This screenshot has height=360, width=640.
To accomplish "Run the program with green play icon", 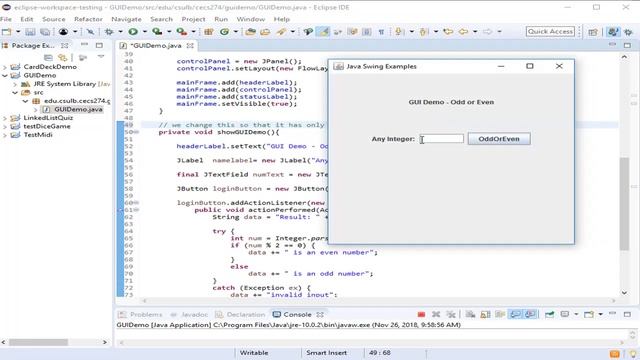I will pyautogui.click(x=133, y=31).
